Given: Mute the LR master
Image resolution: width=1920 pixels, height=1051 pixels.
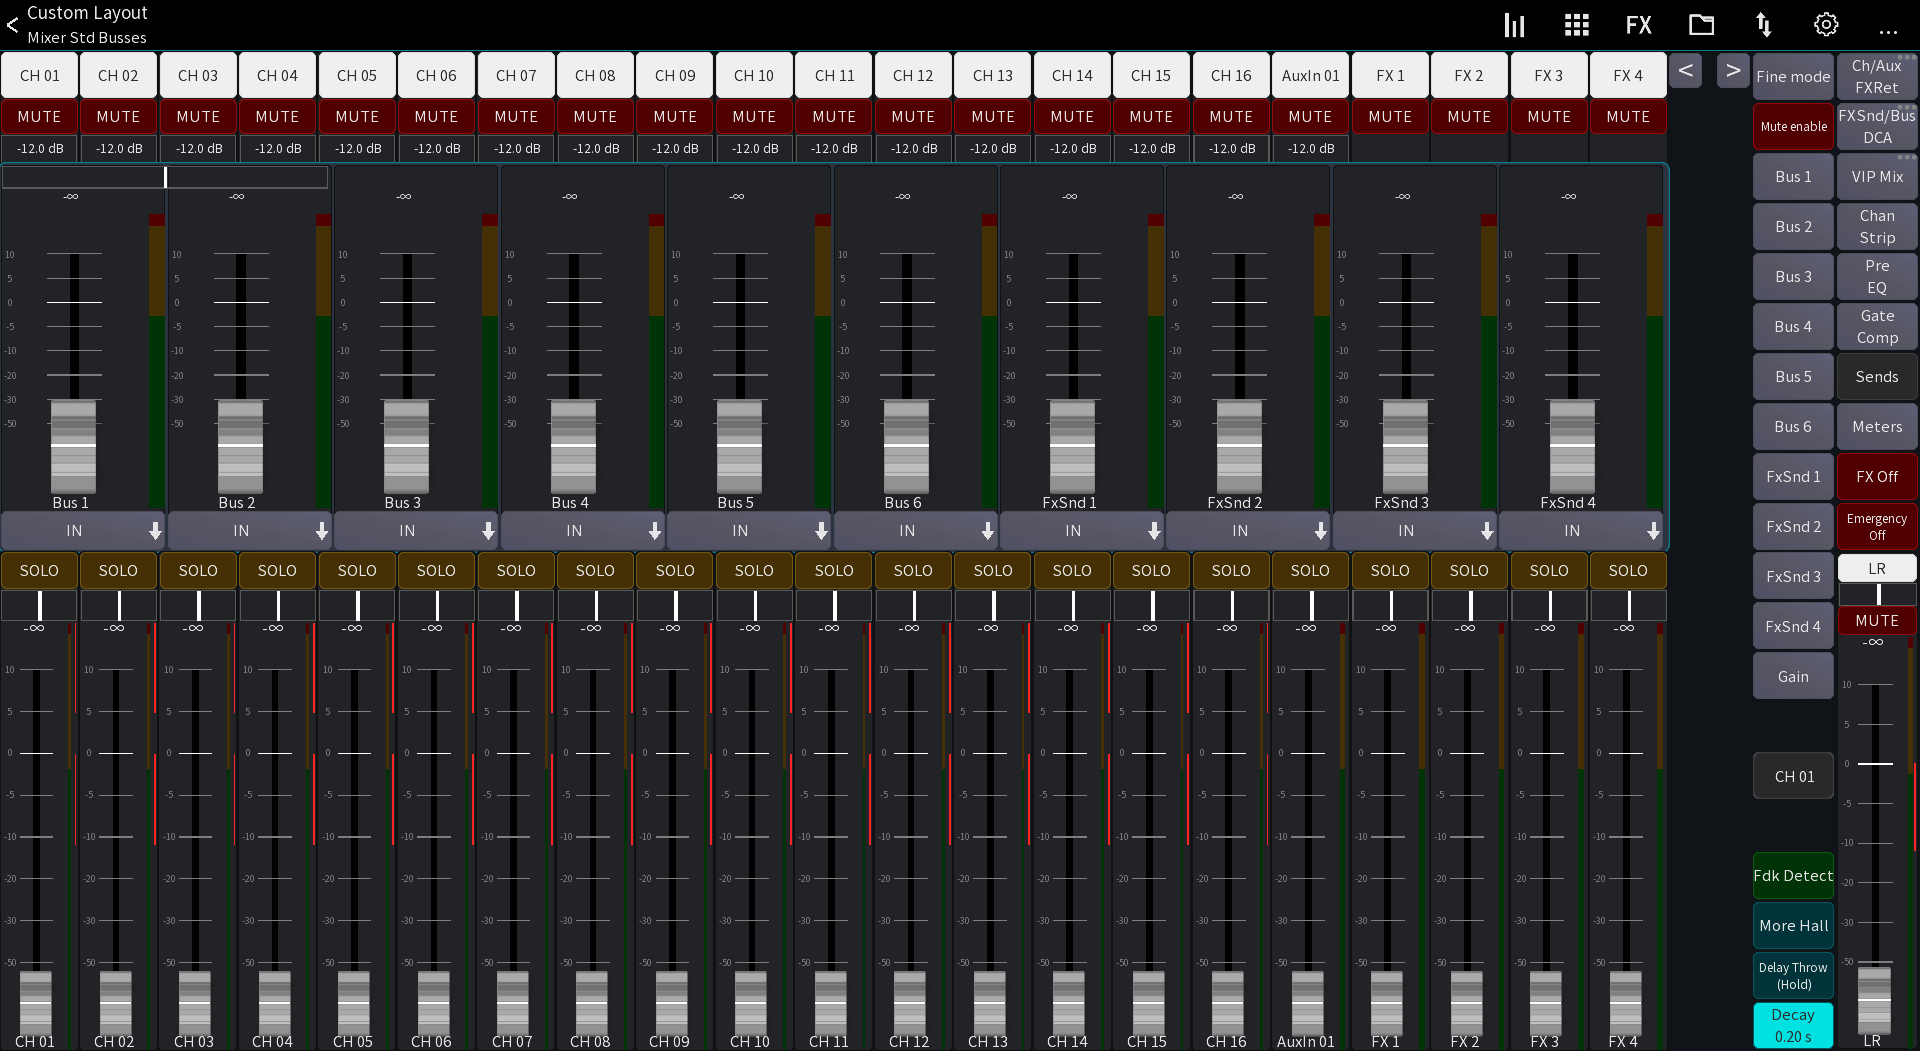Looking at the screenshot, I should [x=1877, y=621].
